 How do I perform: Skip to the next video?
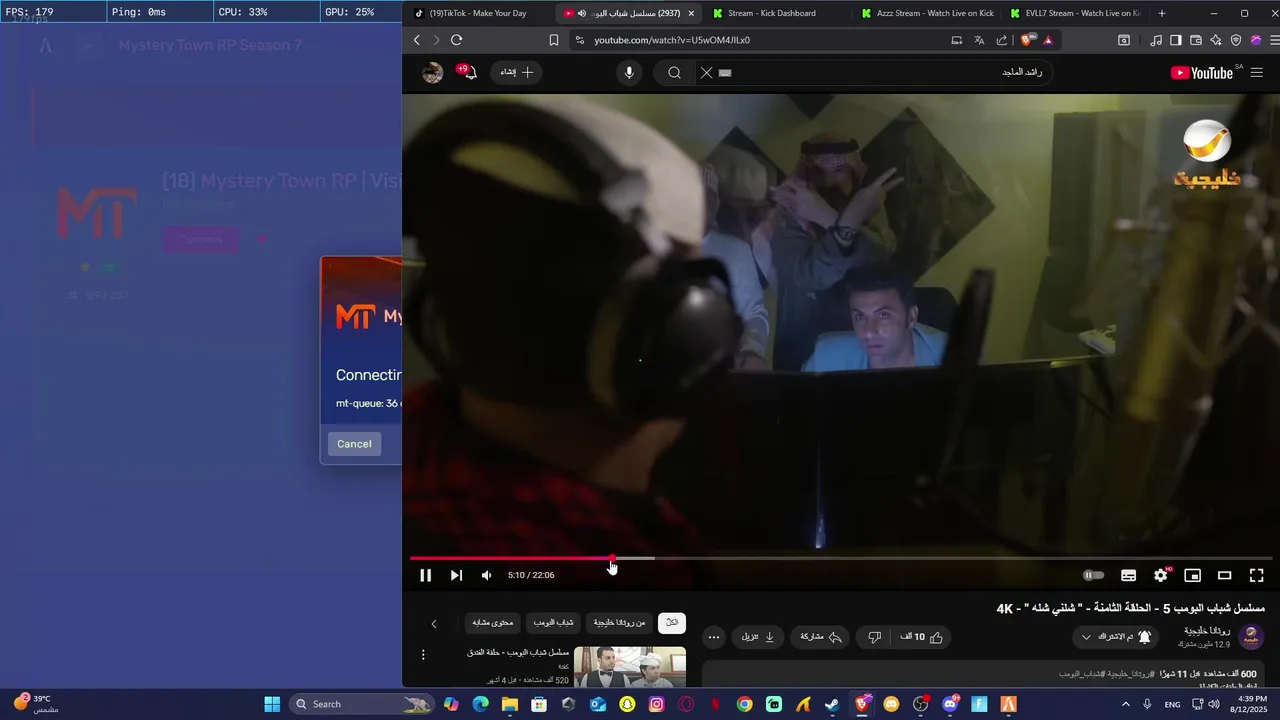point(456,575)
